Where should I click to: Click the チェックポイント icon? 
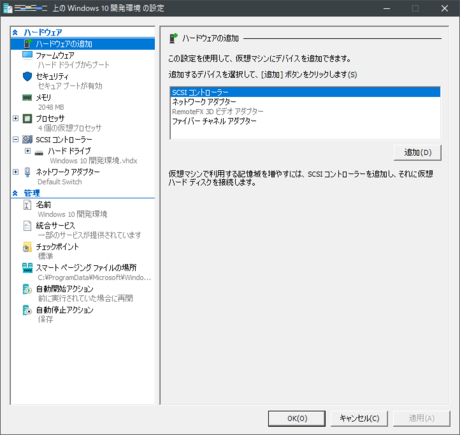click(x=27, y=247)
